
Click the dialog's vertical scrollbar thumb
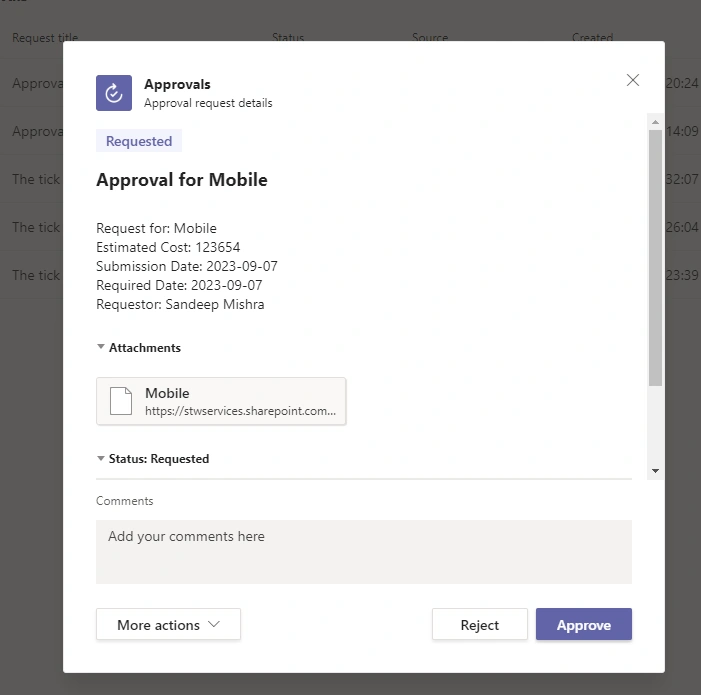(x=655, y=258)
